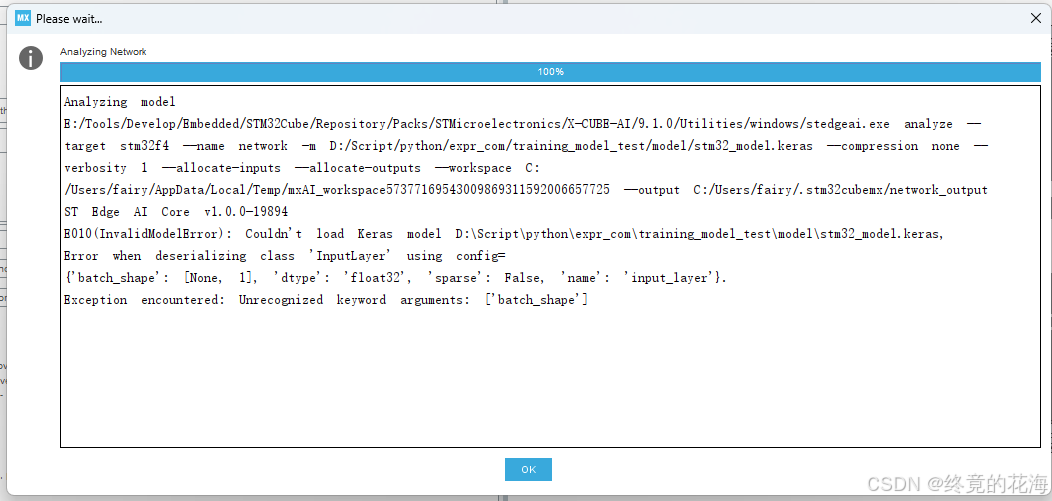Click the 100% progress bar
This screenshot has width=1052, height=501.
(550, 72)
